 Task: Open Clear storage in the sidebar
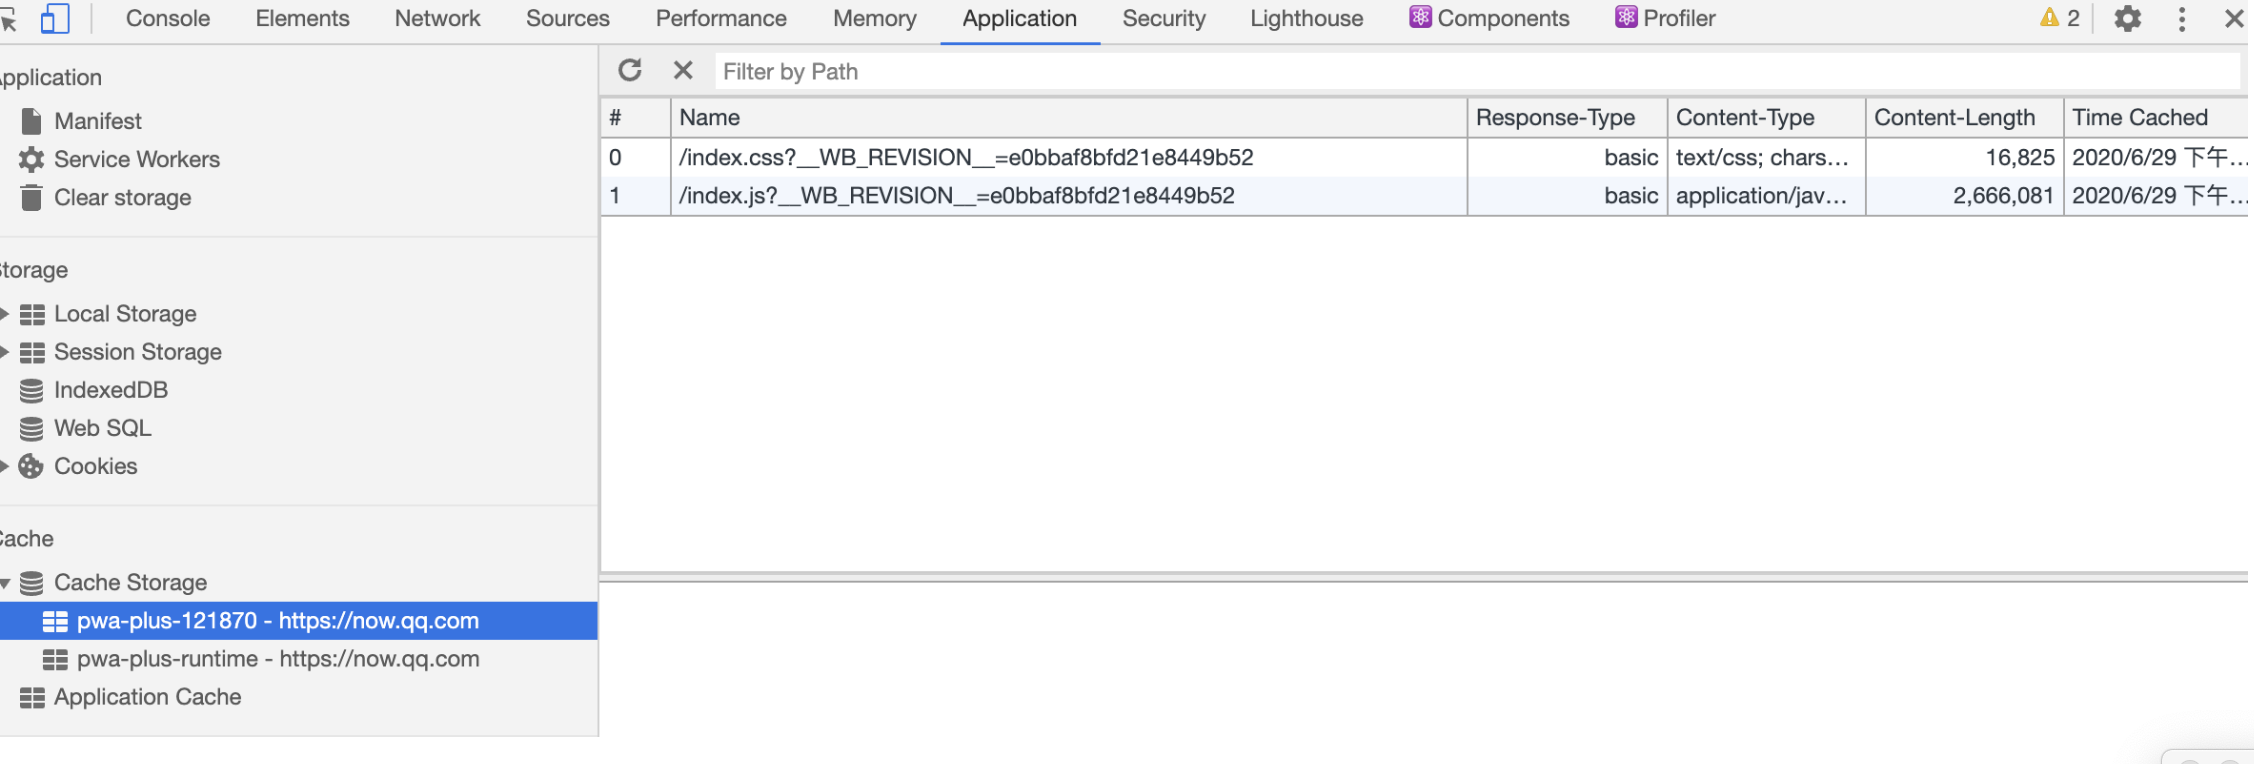pos(122,197)
